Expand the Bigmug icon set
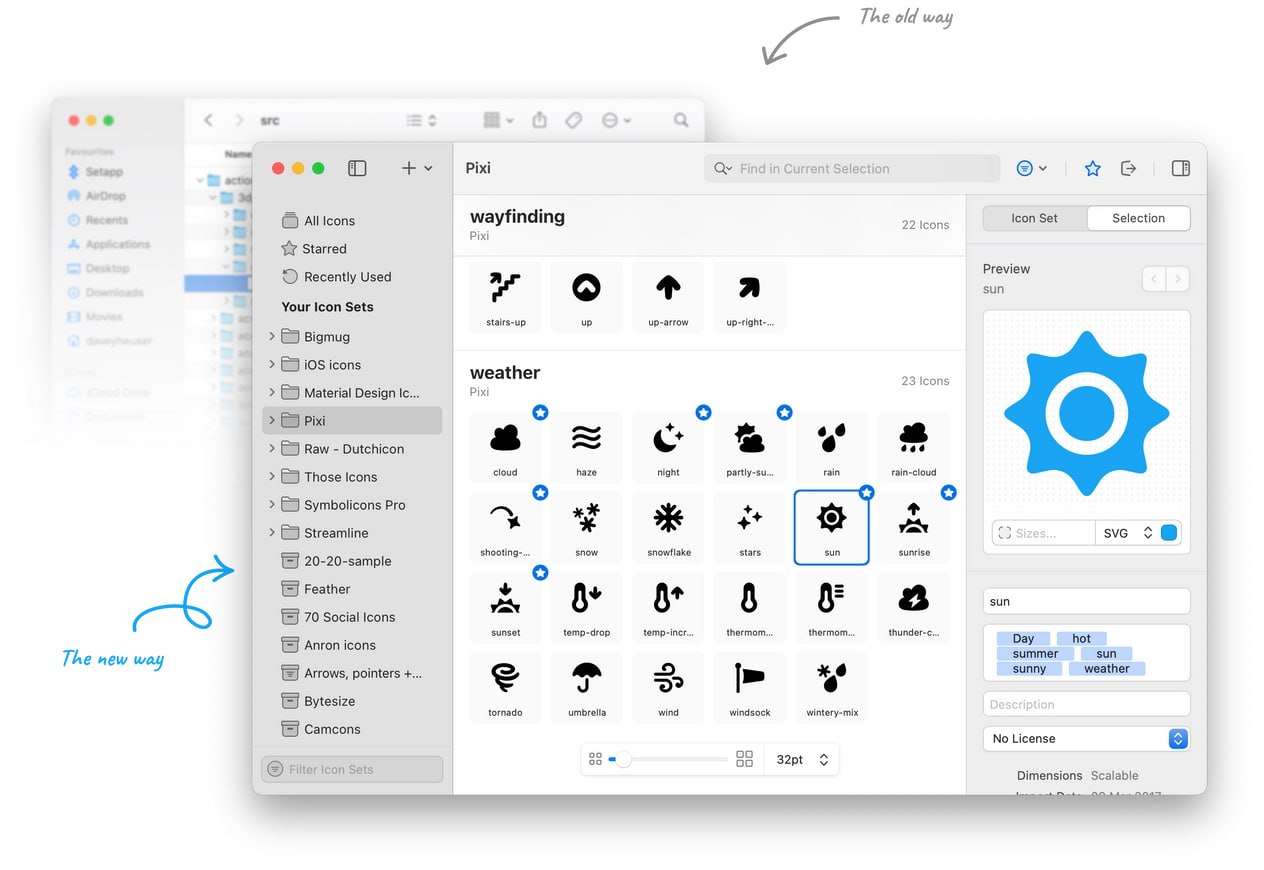Image resolution: width=1264 pixels, height=870 pixels. click(x=272, y=336)
